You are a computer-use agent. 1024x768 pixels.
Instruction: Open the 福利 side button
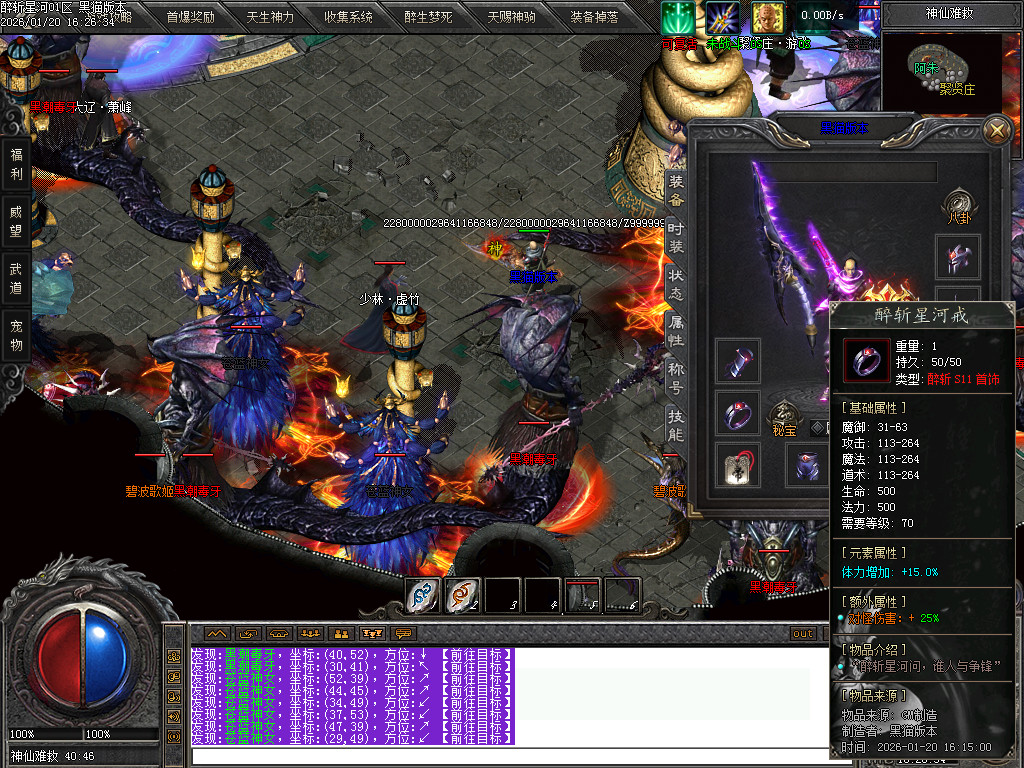[16, 164]
